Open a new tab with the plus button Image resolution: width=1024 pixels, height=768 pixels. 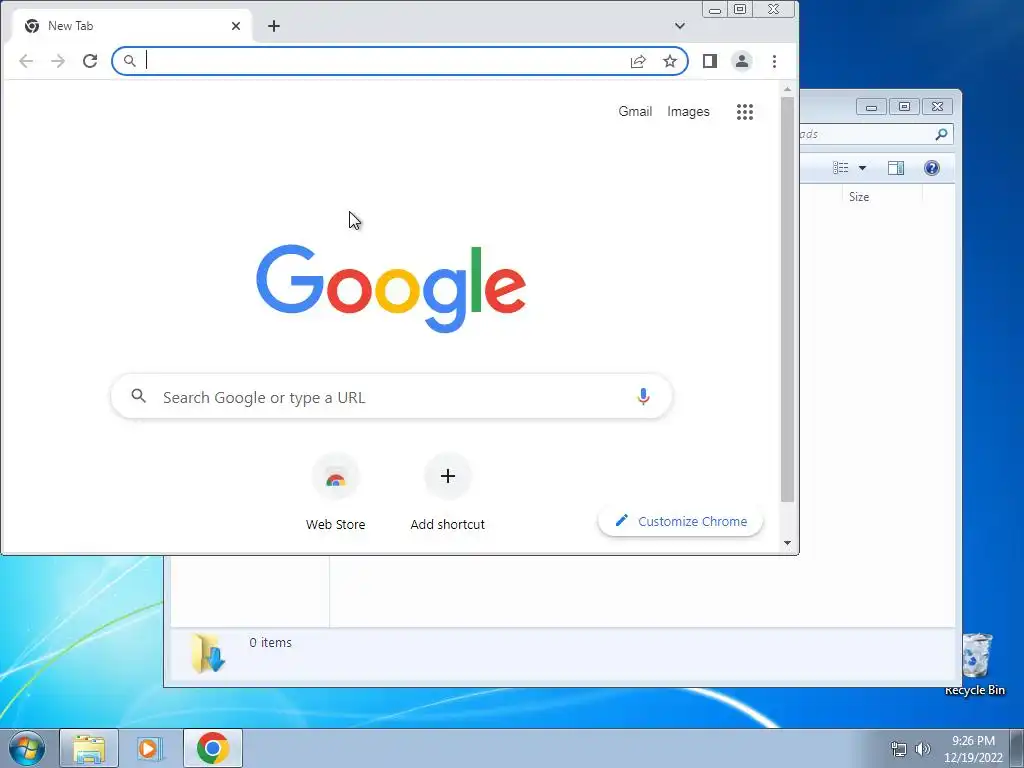(274, 26)
